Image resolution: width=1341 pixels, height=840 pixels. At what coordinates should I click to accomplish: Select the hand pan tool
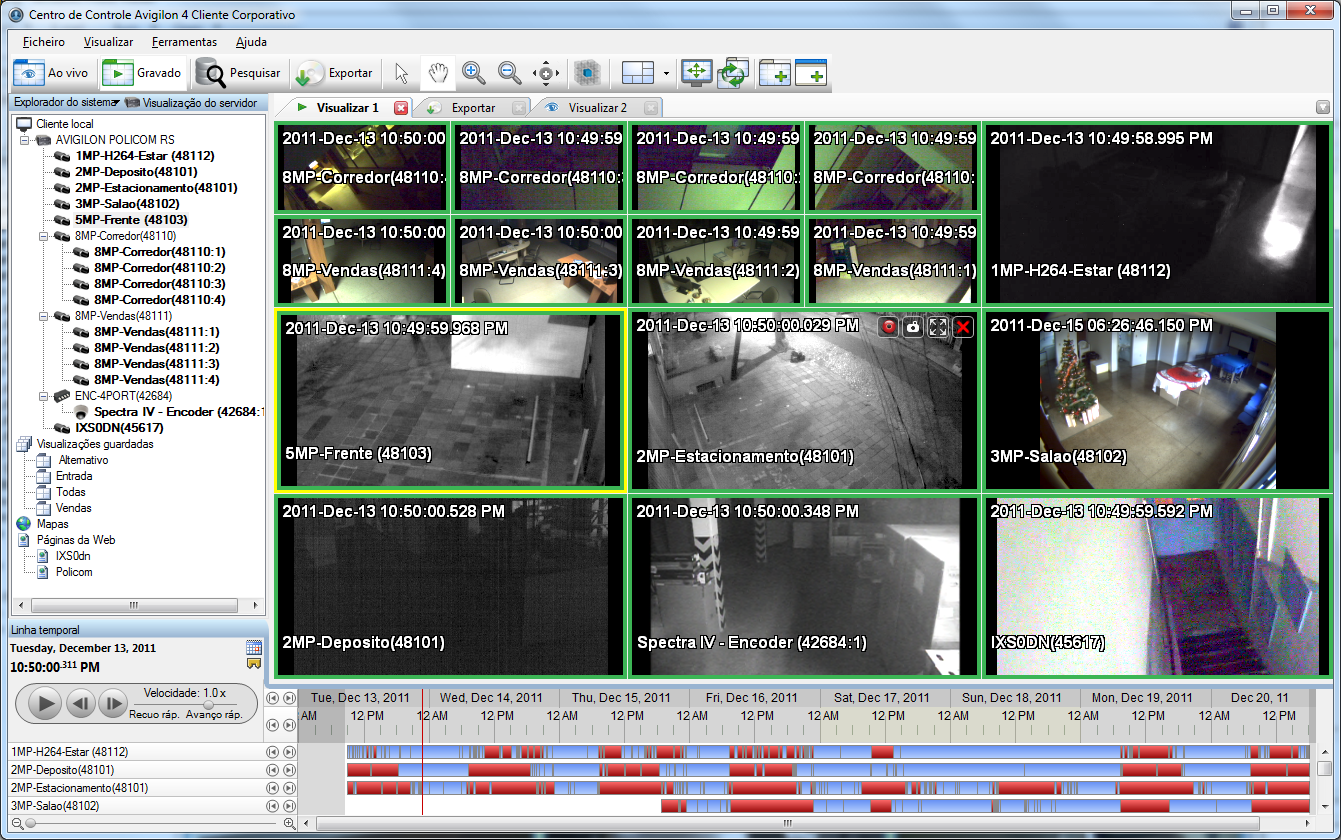click(x=436, y=73)
